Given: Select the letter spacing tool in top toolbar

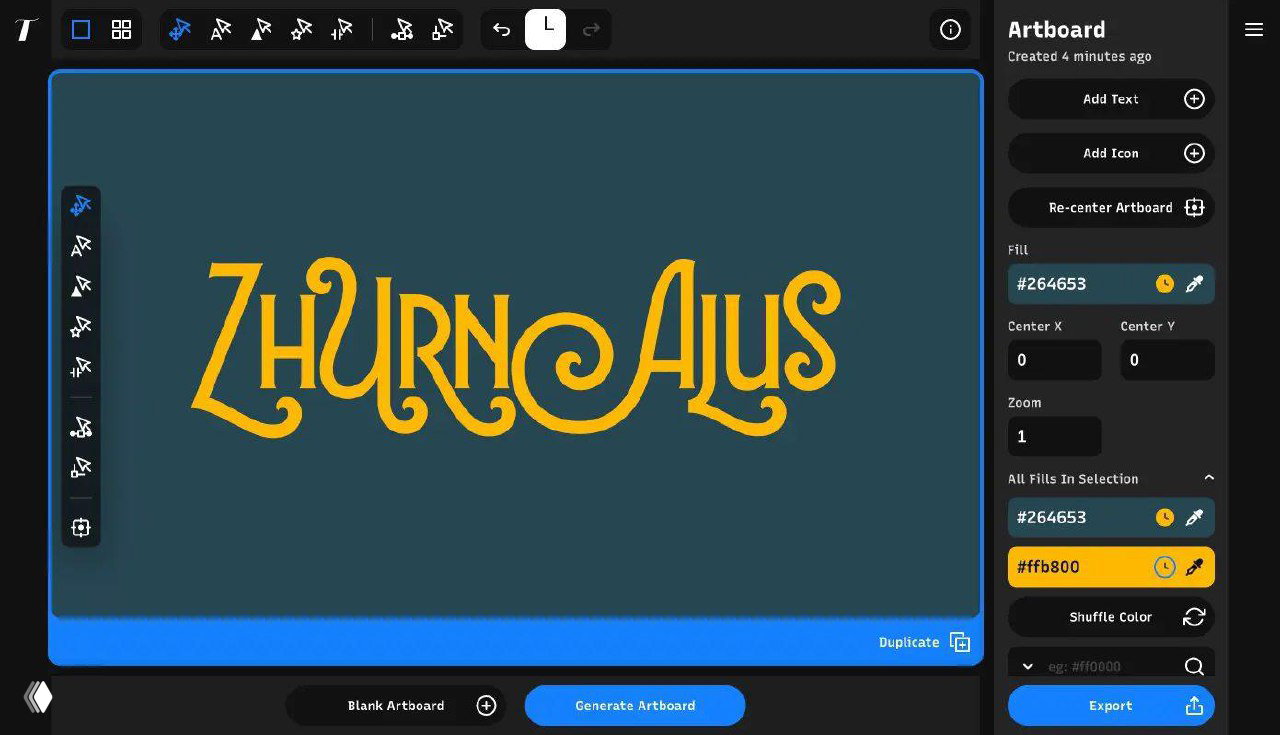Looking at the screenshot, I should 342,30.
